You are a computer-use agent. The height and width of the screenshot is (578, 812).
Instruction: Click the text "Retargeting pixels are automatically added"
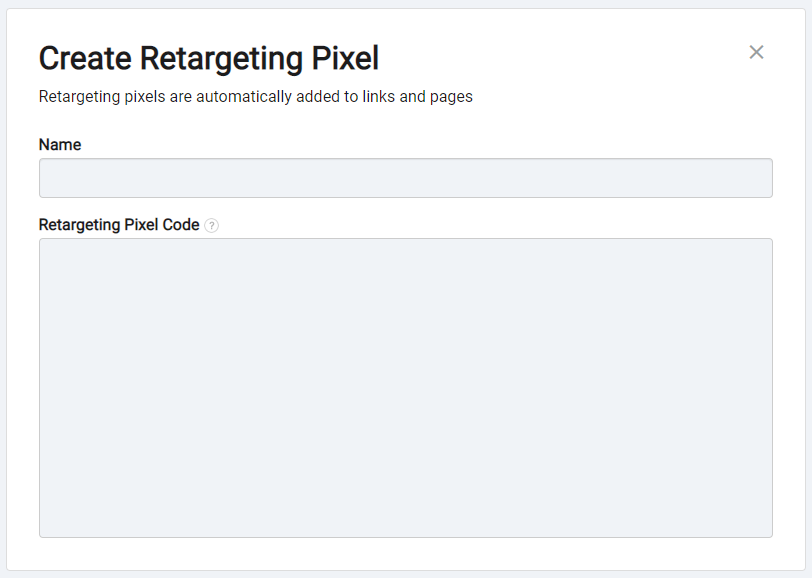pos(165,97)
